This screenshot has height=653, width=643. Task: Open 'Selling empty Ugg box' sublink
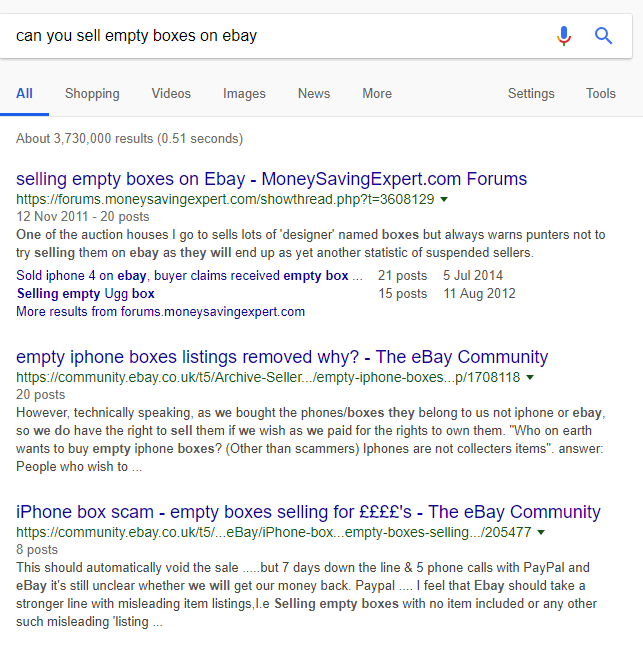[x=85, y=294]
